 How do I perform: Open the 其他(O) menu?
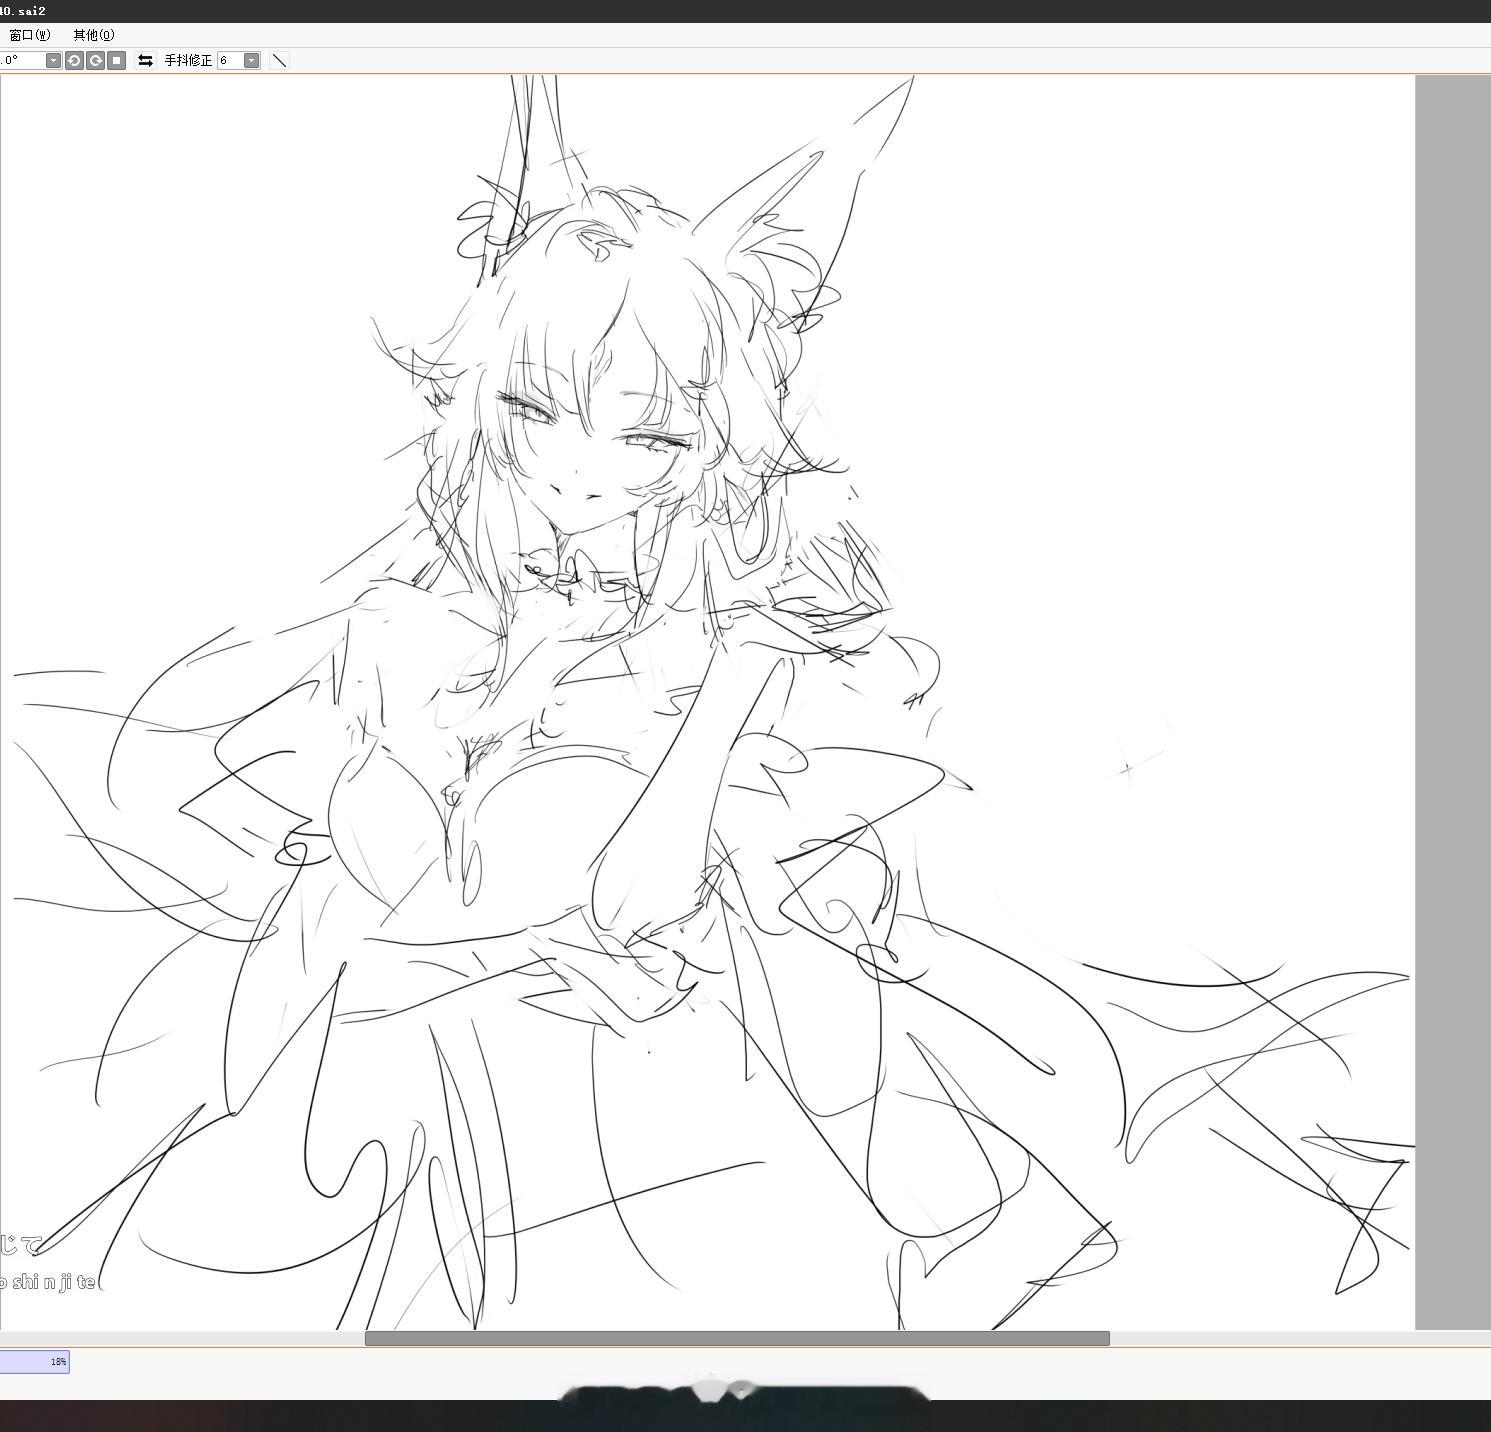[93, 35]
